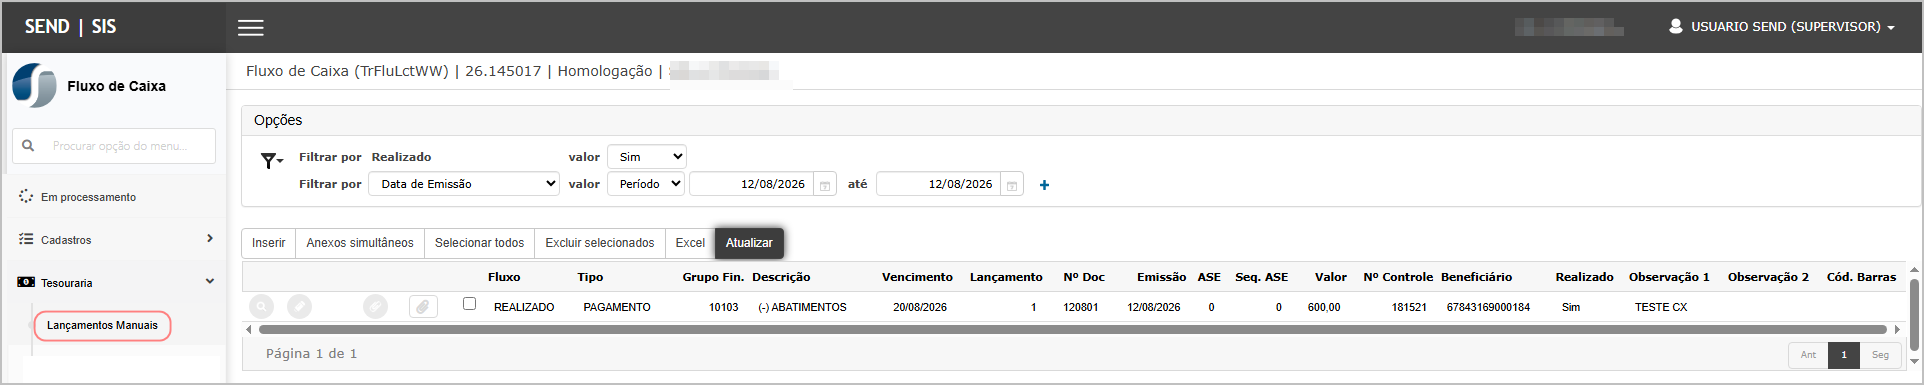The image size is (1924, 385).
Task: Click the end date field after até
Action: point(939,184)
